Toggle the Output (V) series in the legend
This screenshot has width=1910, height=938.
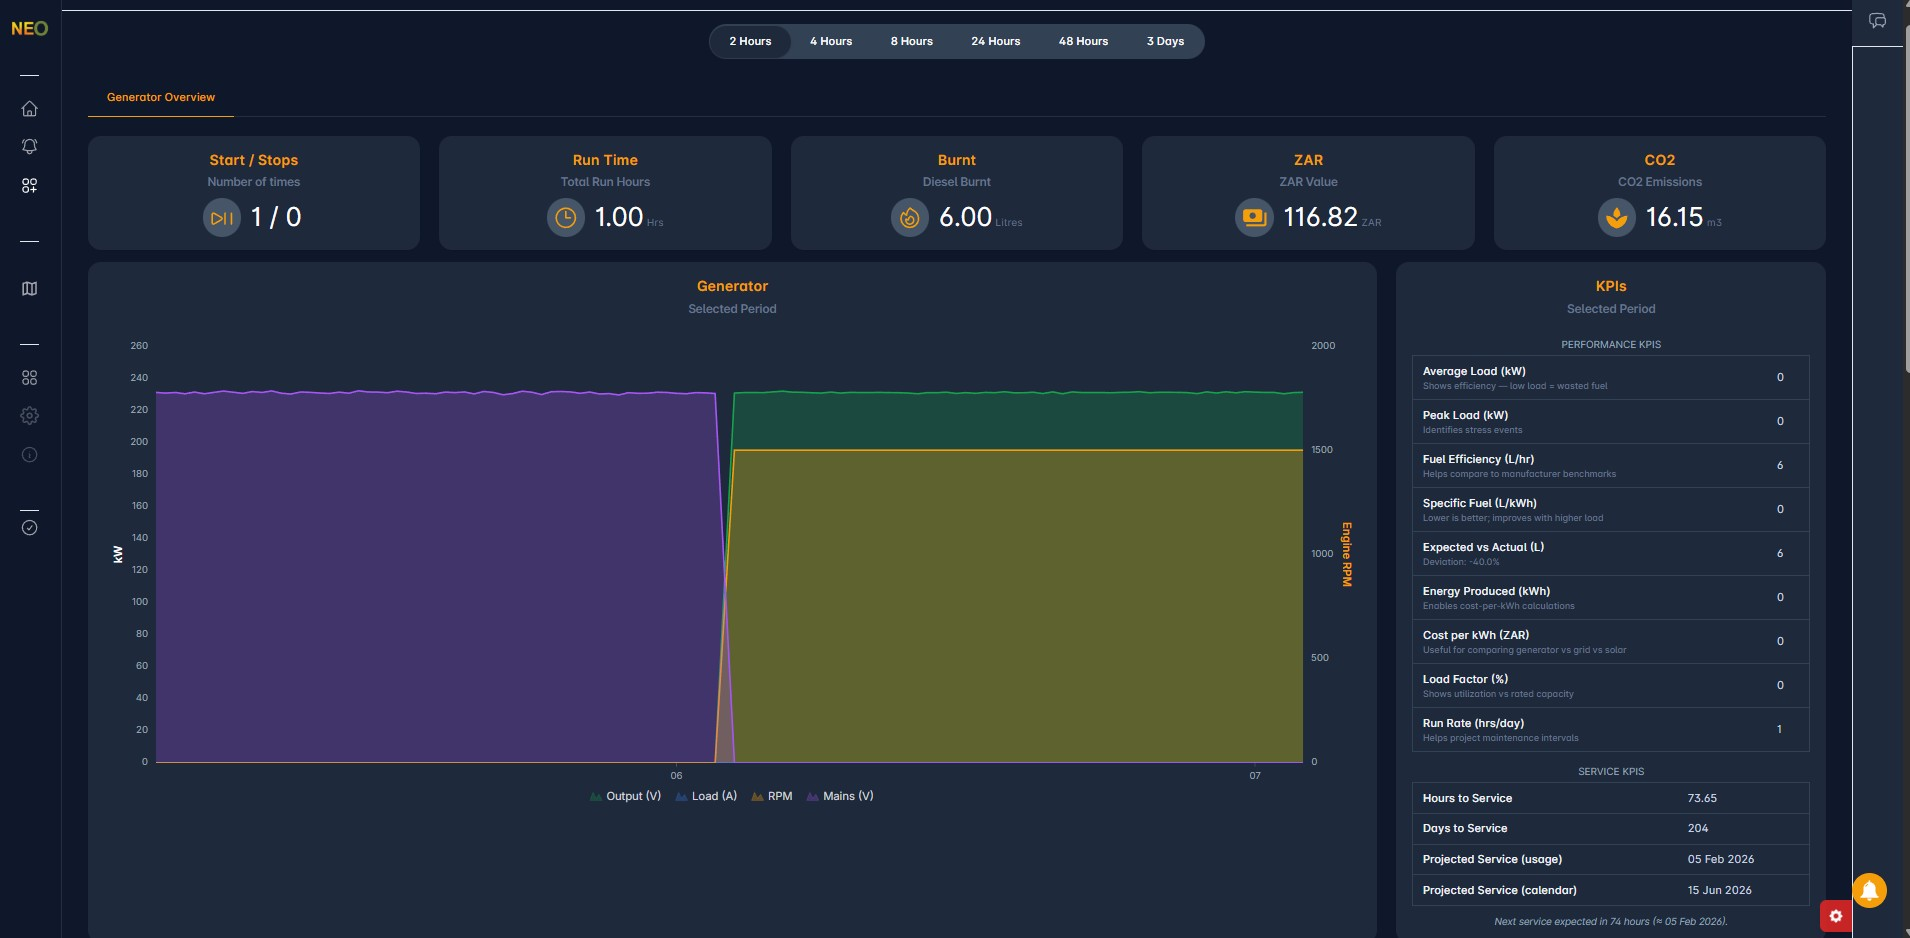625,796
